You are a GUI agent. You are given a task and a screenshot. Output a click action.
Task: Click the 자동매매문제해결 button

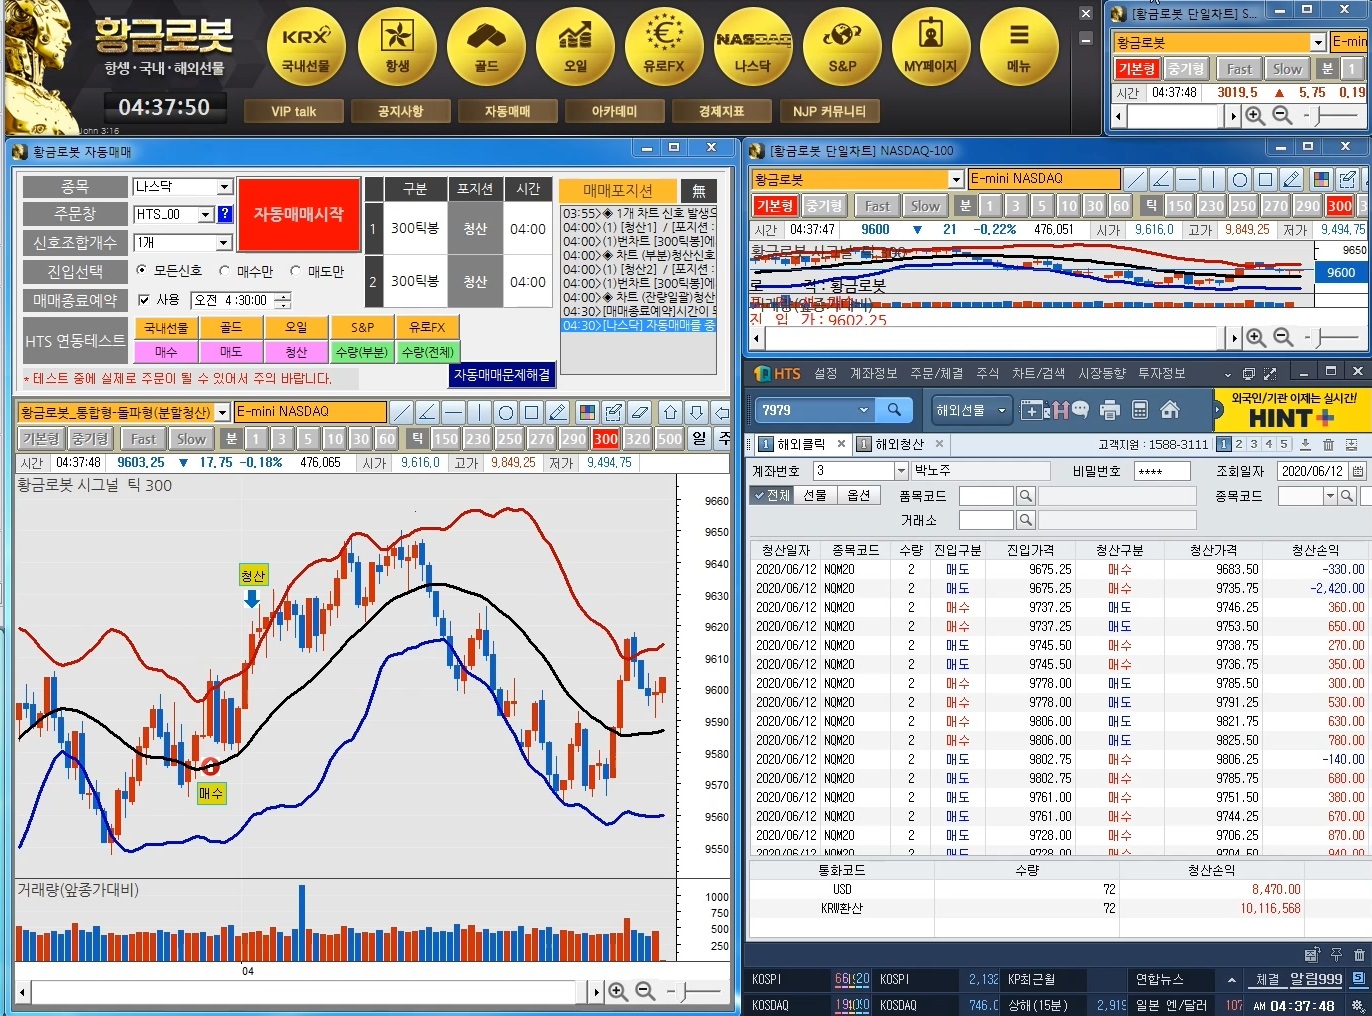pyautogui.click(x=502, y=375)
